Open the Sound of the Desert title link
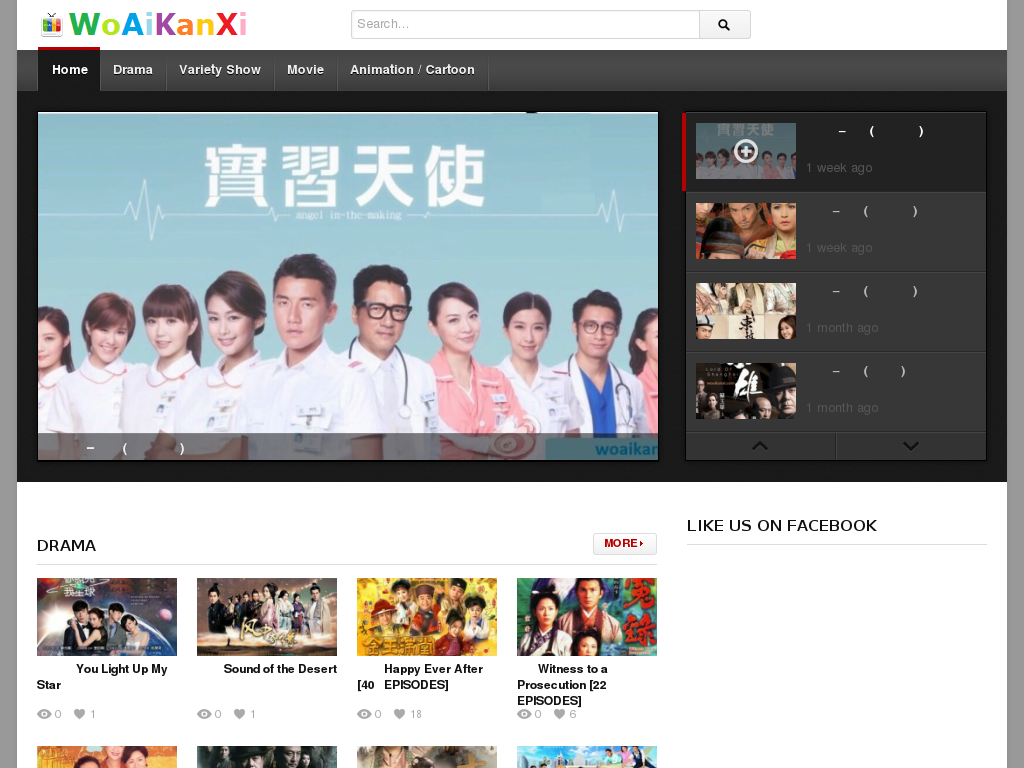Image resolution: width=1024 pixels, height=768 pixels. tap(280, 669)
